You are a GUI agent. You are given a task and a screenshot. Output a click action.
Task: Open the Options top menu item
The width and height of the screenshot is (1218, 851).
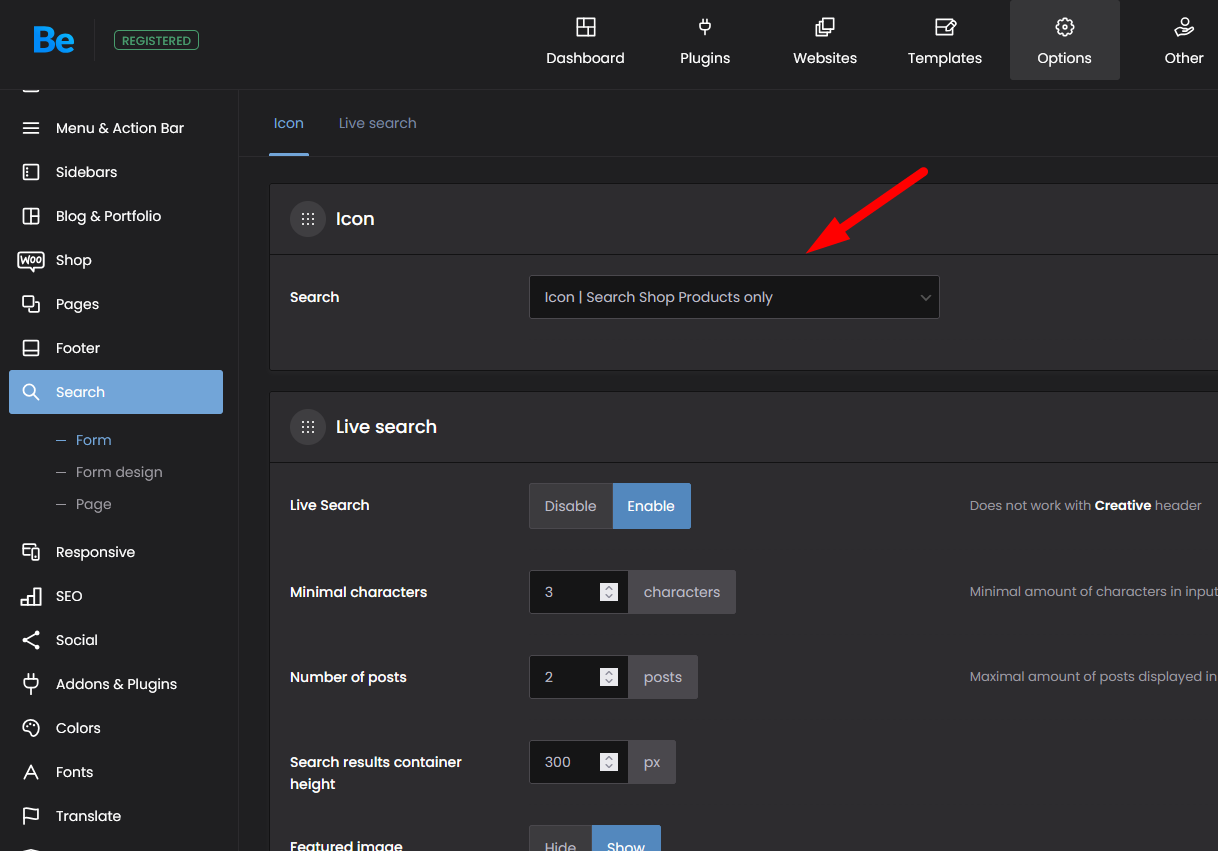pyautogui.click(x=1064, y=41)
